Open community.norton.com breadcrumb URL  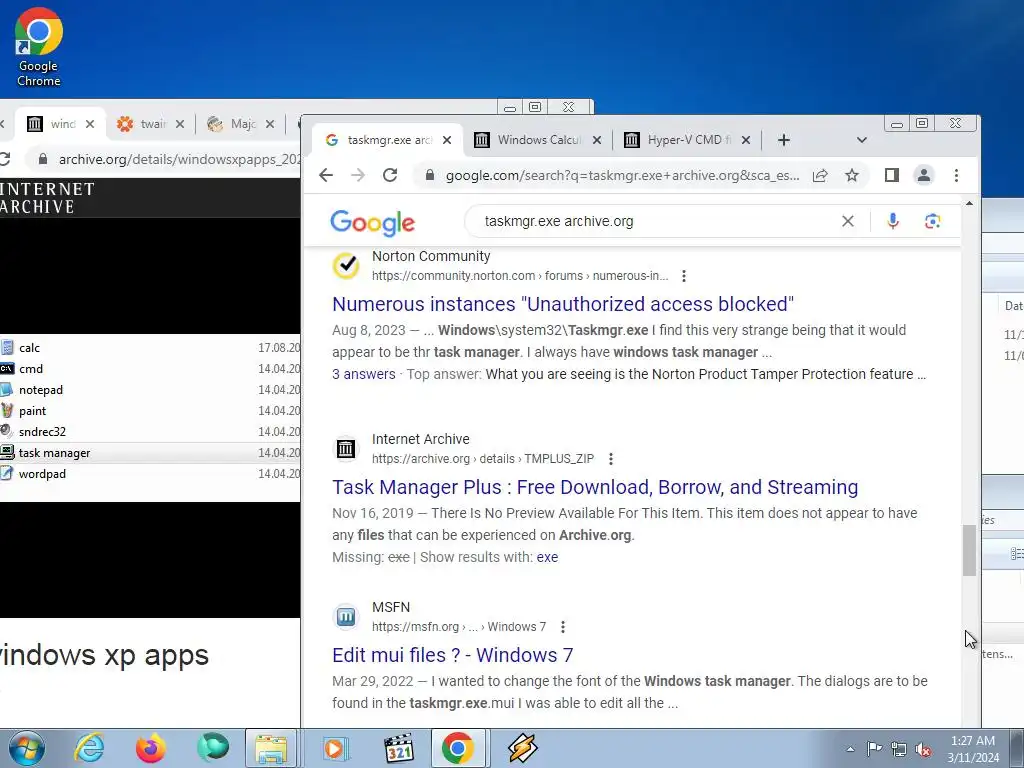pos(520,276)
